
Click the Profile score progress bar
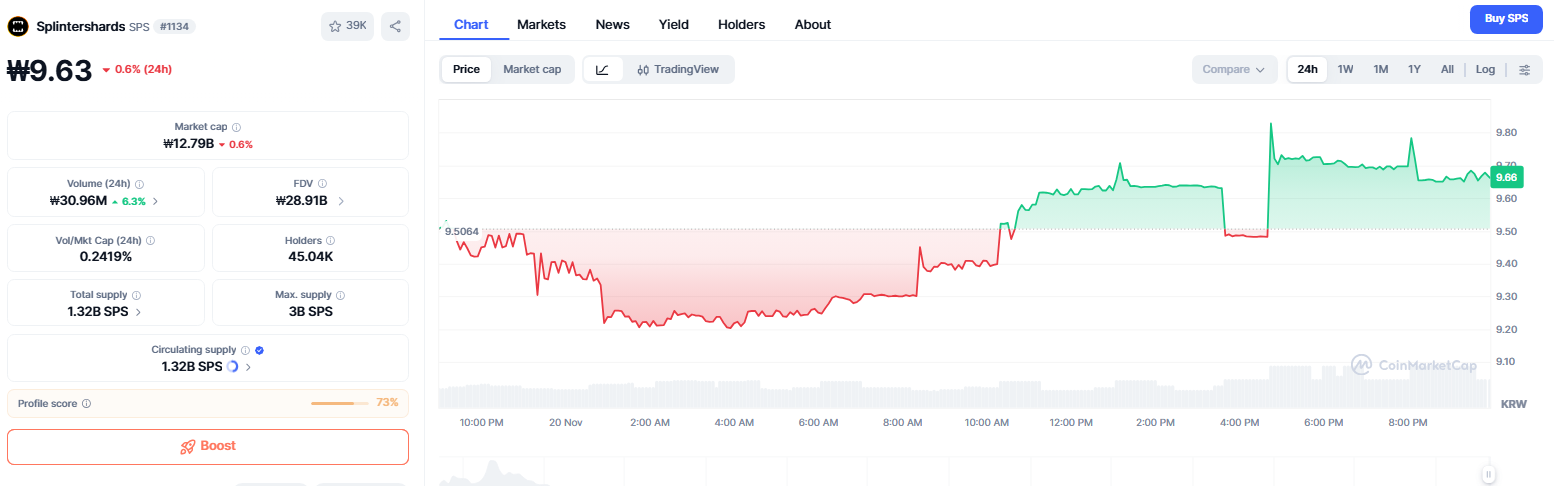pos(339,403)
